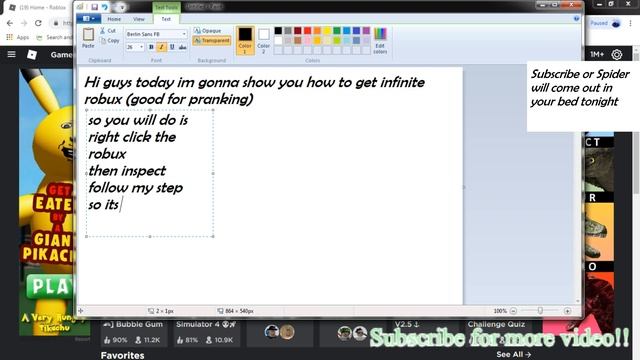Click the Chrome profile avatar next to Paused
640x360 pixels.
[x=616, y=23]
